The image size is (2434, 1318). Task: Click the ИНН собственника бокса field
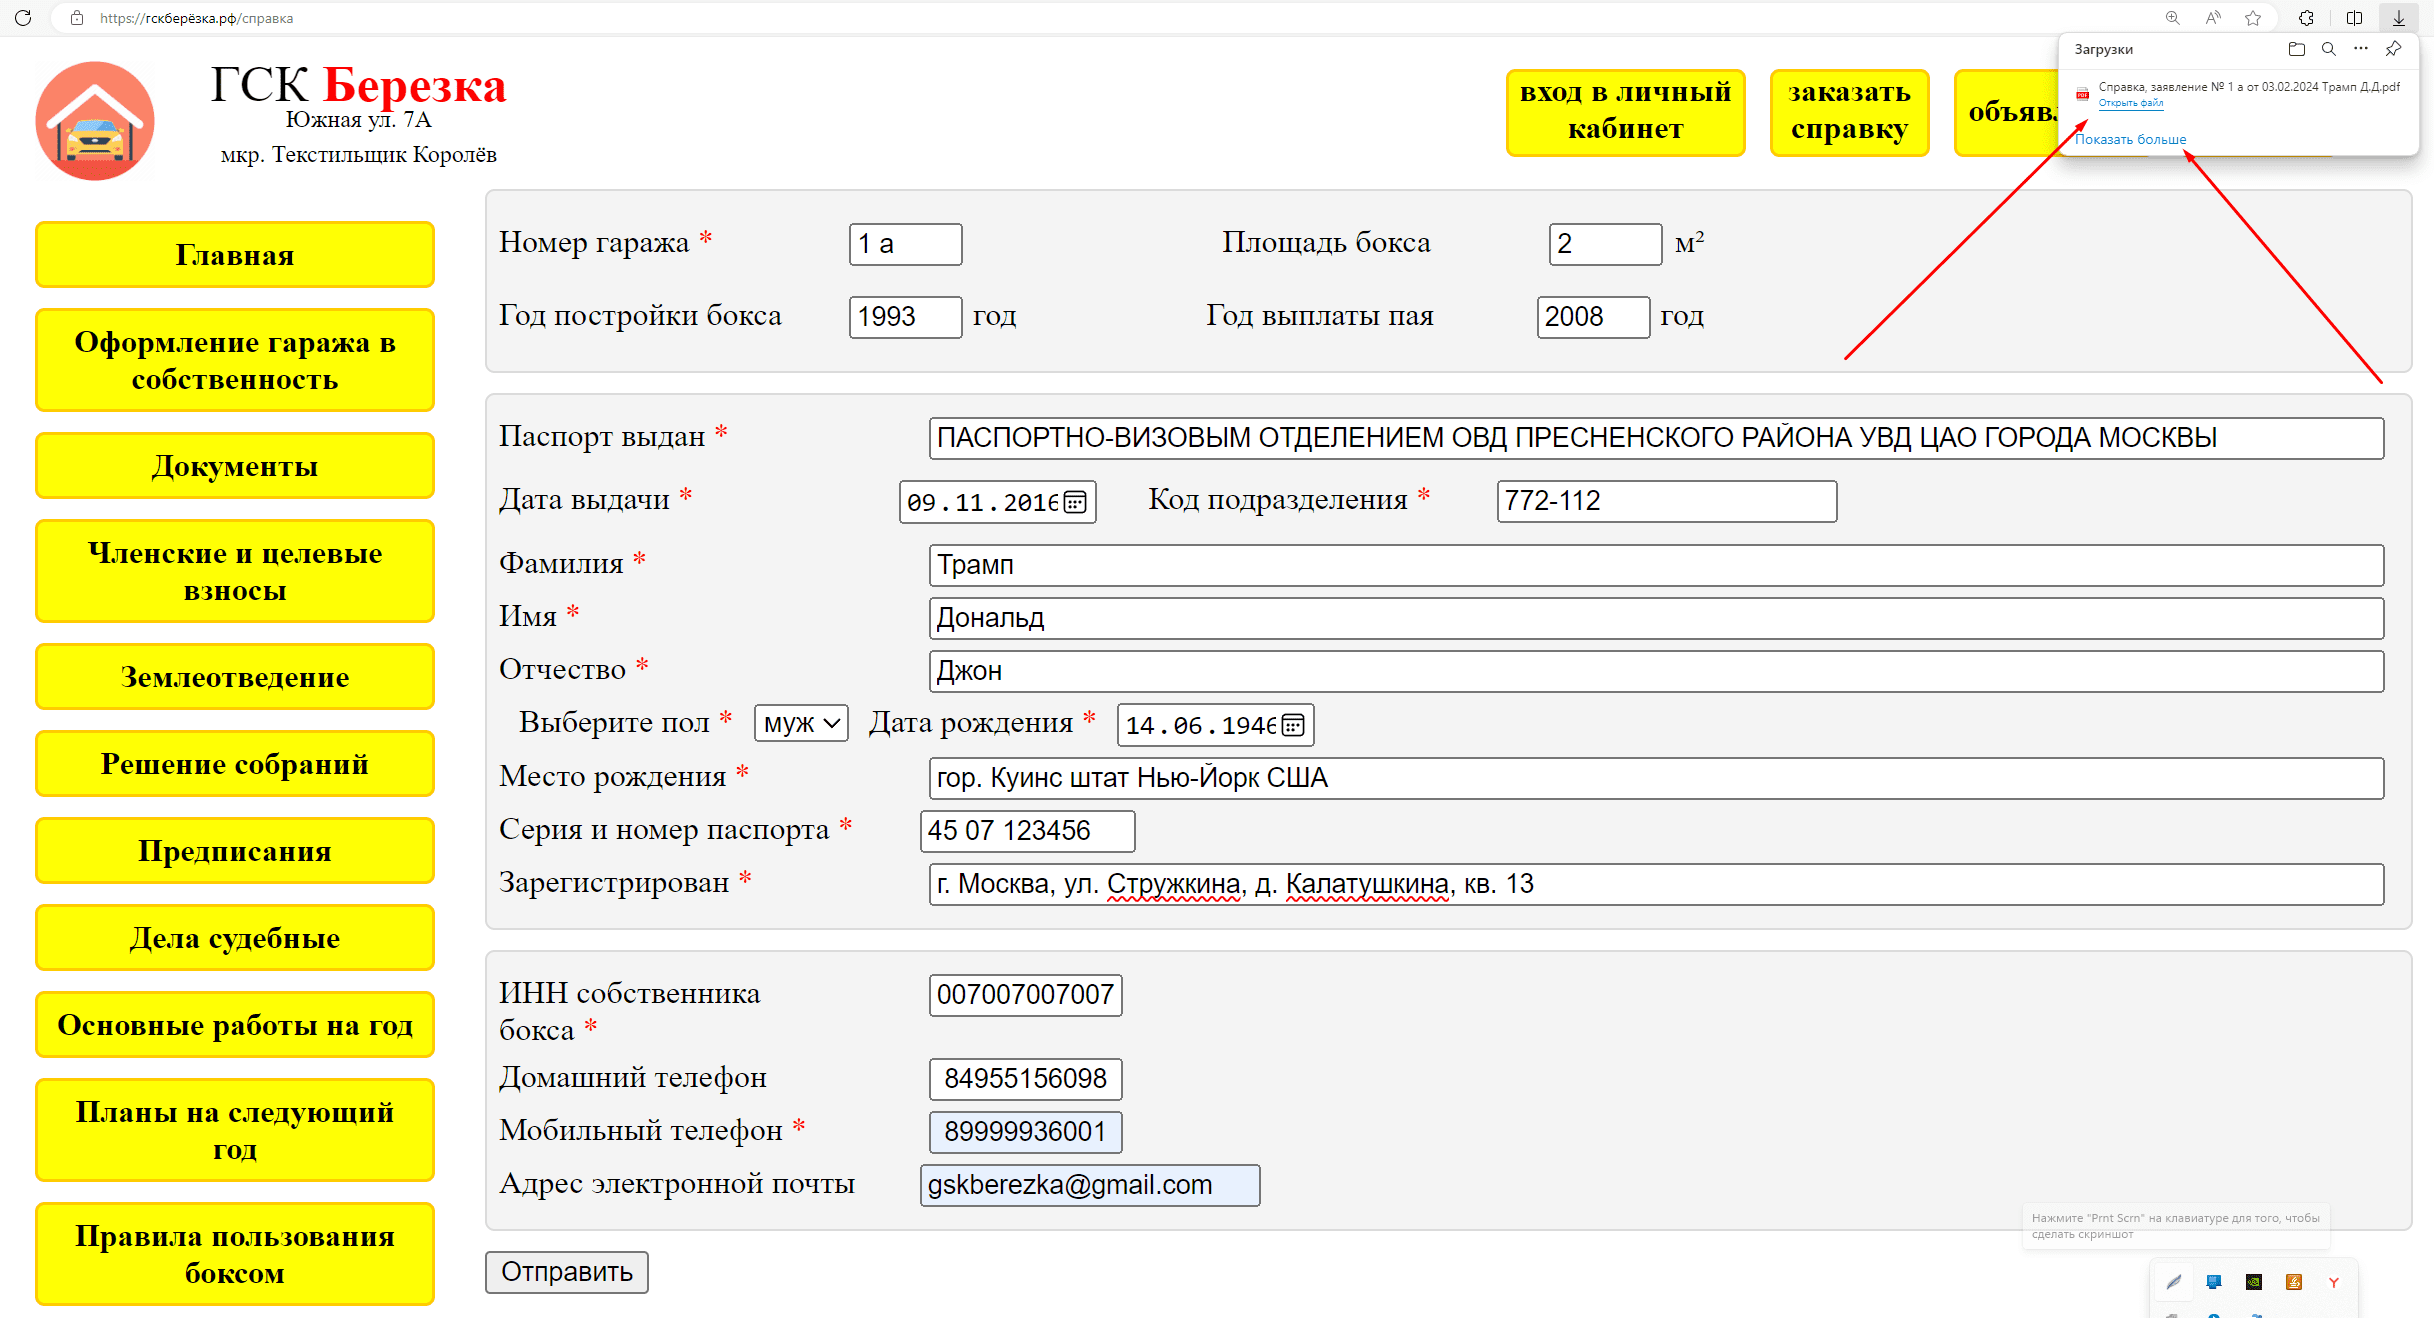tap(1026, 995)
